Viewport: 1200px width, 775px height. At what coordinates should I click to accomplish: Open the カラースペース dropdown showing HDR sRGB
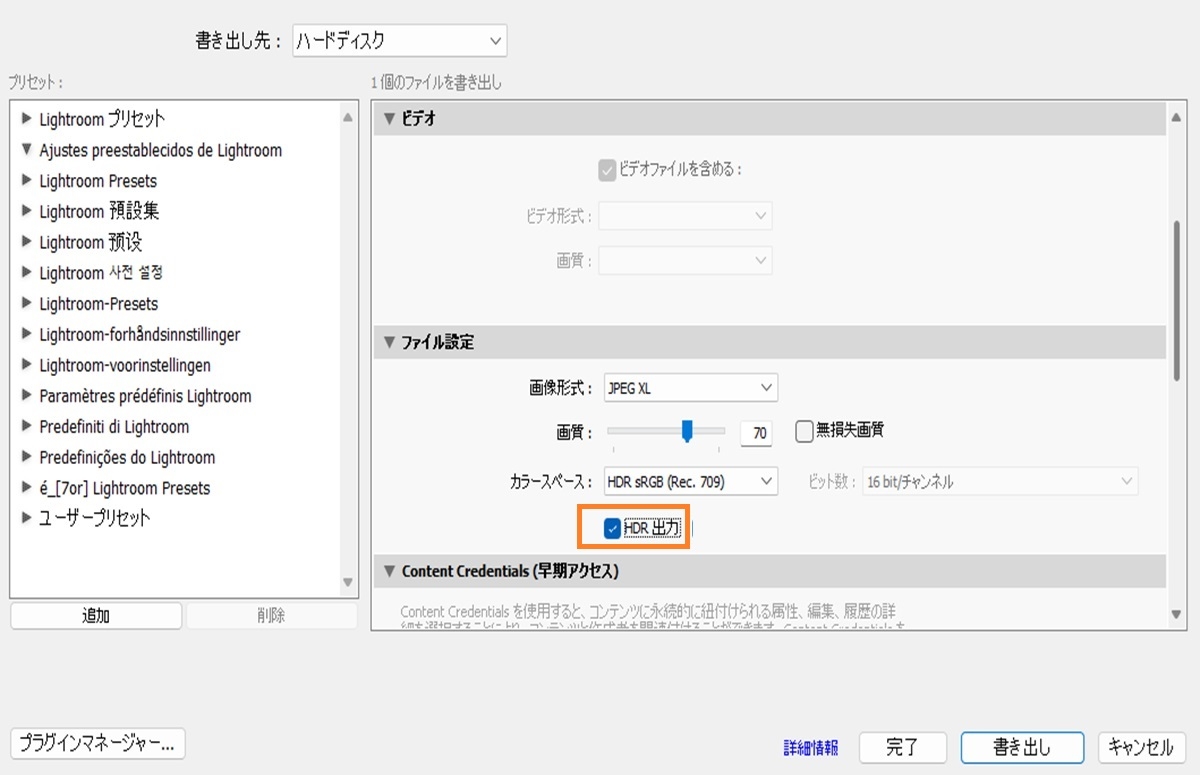point(690,481)
